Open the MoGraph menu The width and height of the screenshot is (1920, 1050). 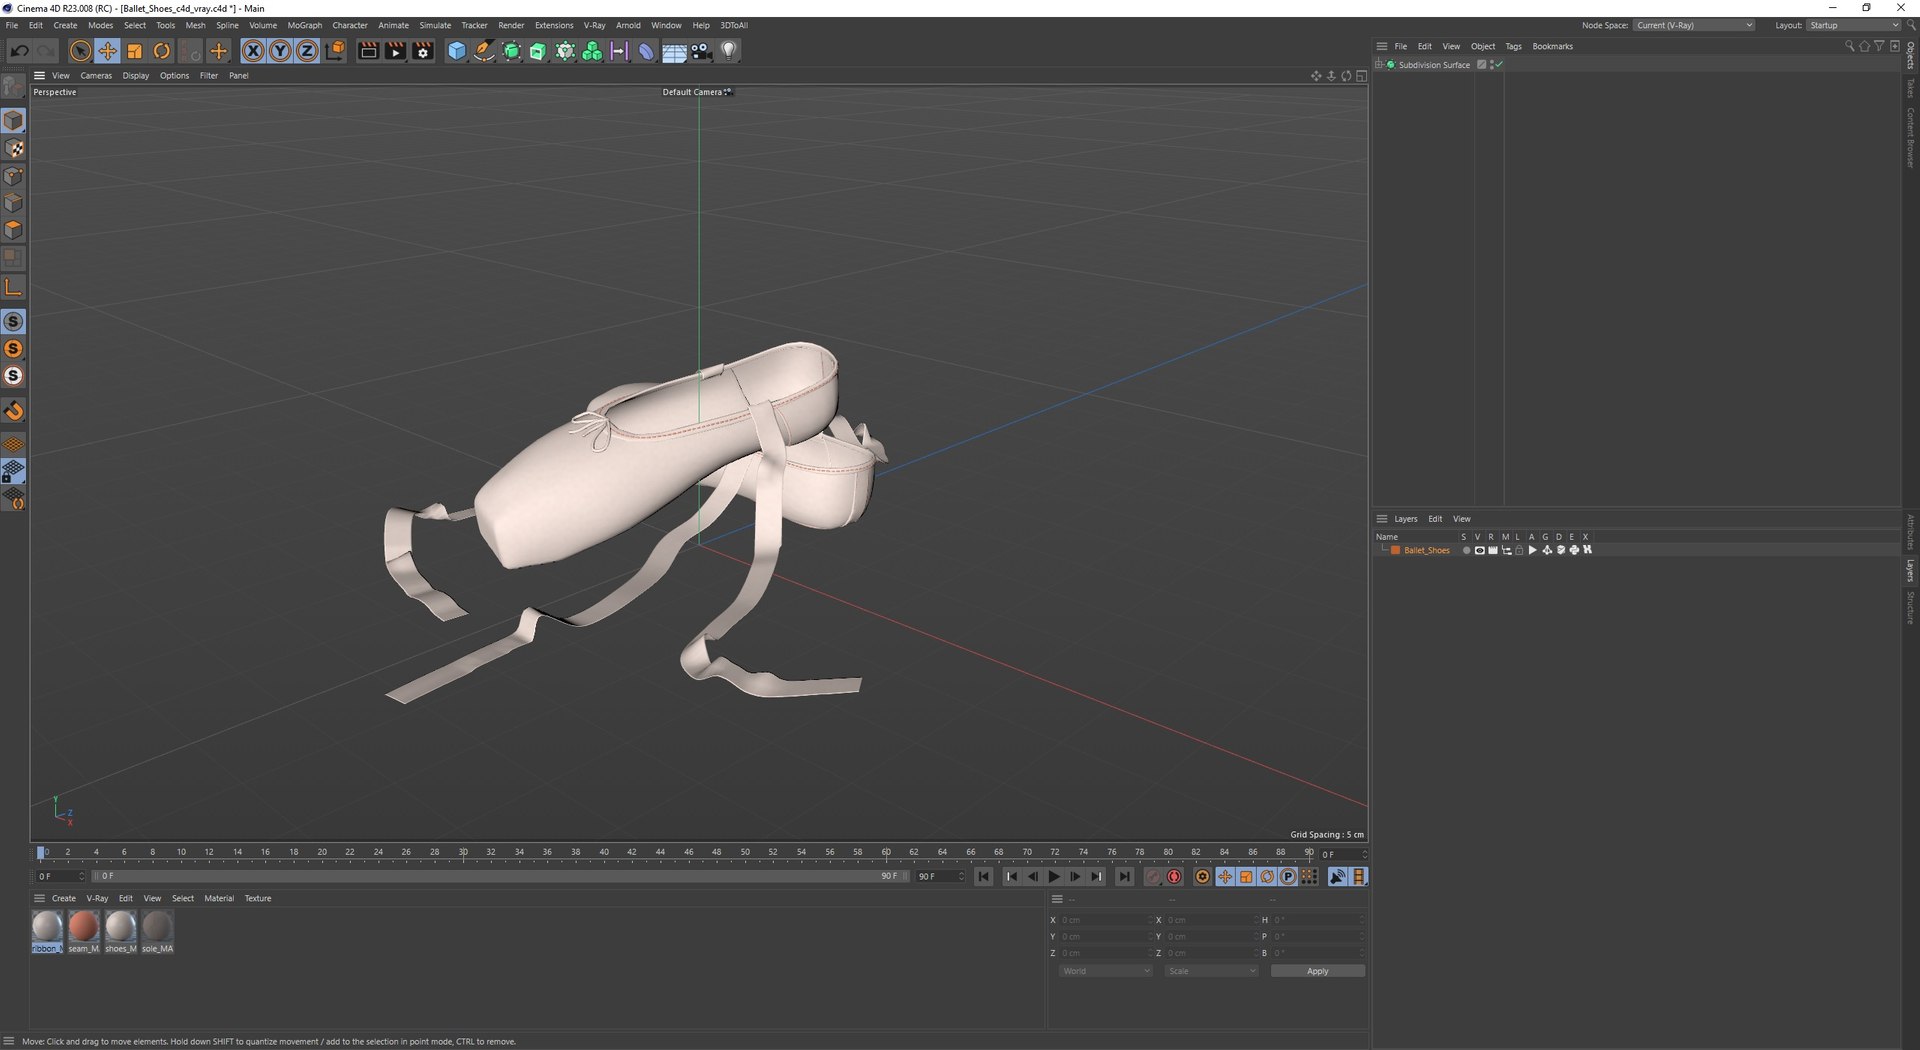coord(304,25)
